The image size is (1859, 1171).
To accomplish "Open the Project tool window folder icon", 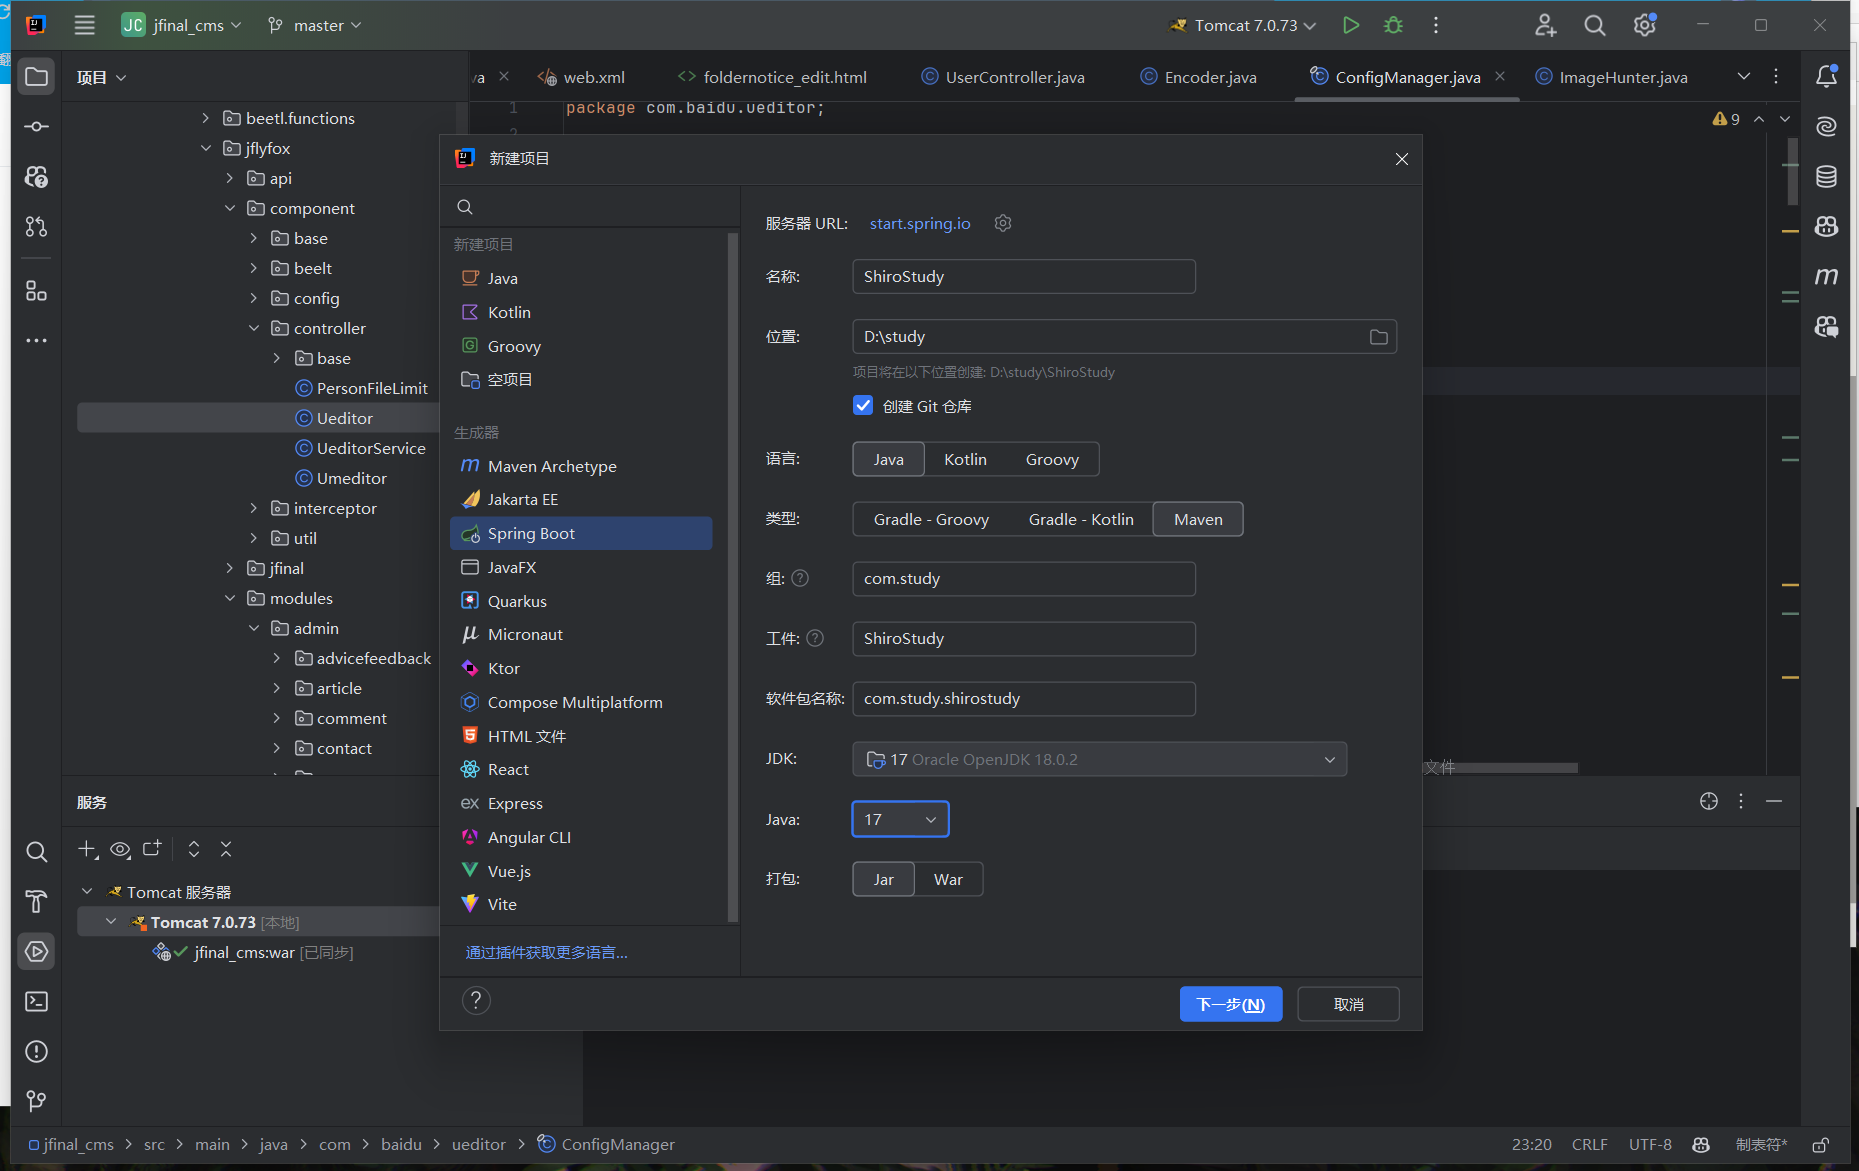I will point(36,77).
